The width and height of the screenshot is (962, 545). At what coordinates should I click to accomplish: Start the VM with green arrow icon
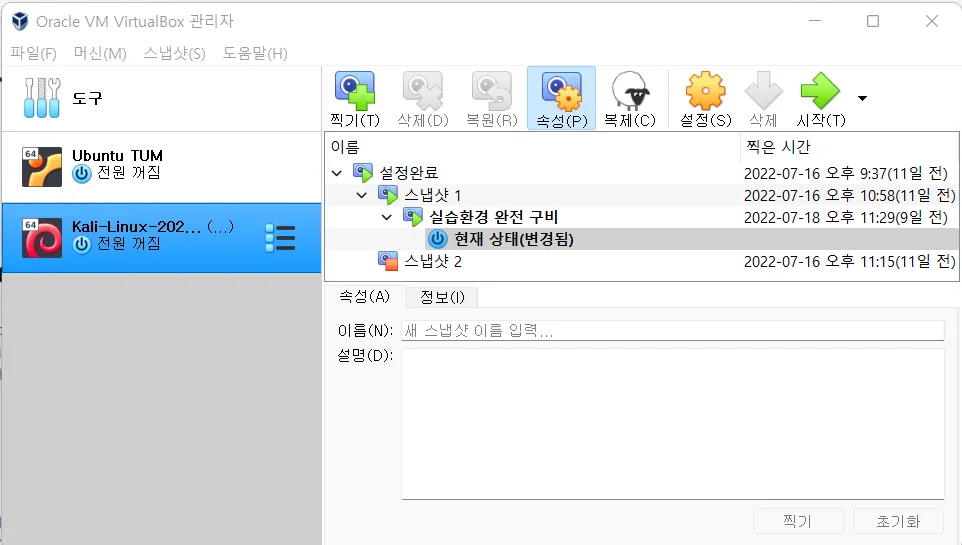point(820,90)
